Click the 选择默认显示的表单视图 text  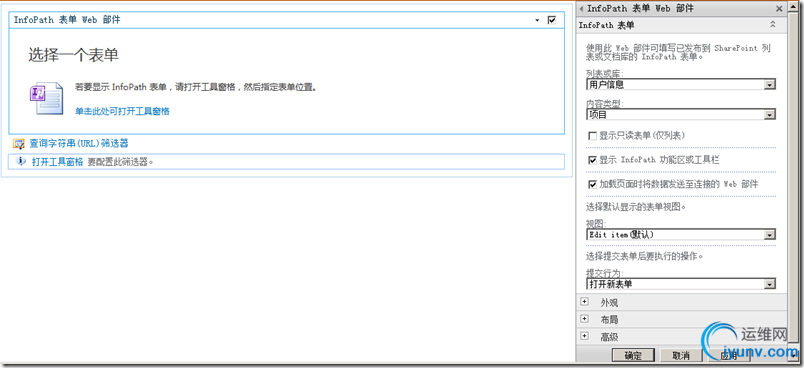636,208
